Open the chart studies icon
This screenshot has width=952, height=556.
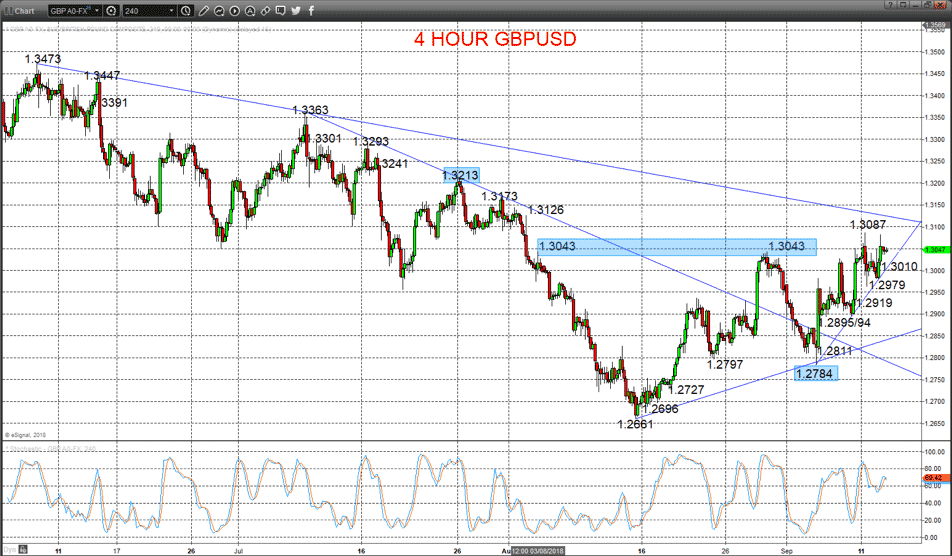(x=219, y=11)
